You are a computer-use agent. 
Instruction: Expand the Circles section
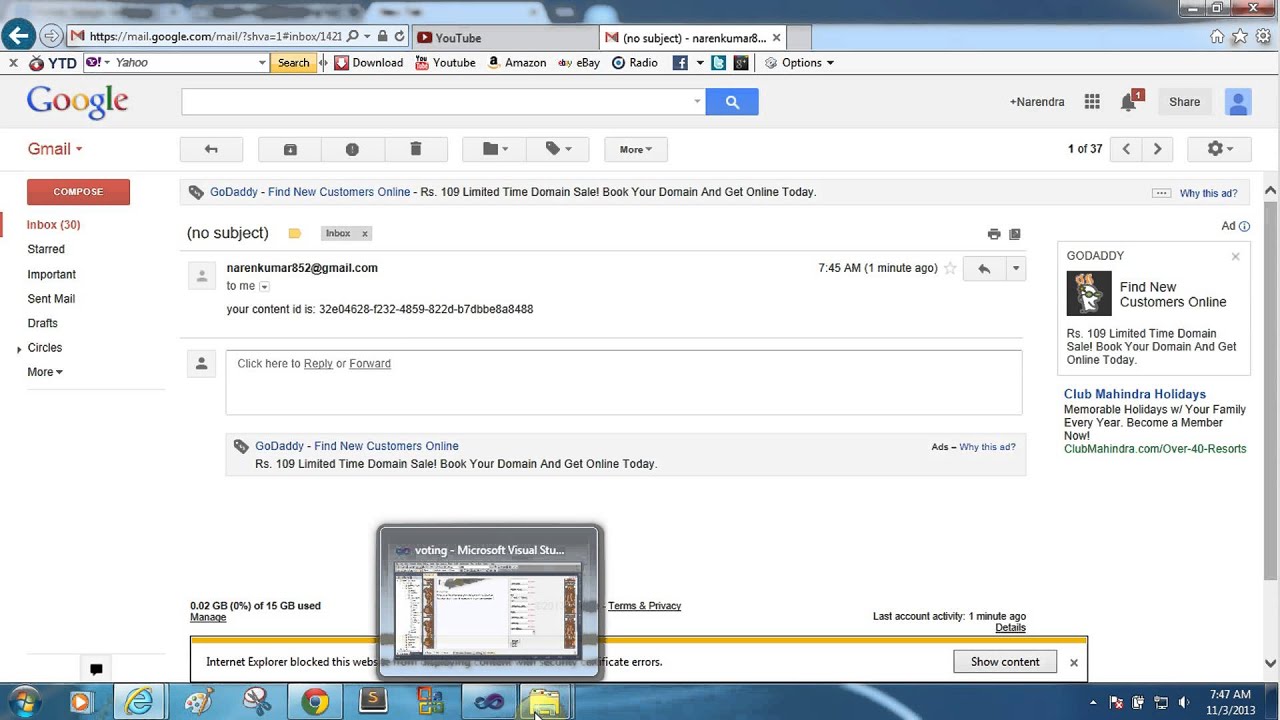click(19, 349)
